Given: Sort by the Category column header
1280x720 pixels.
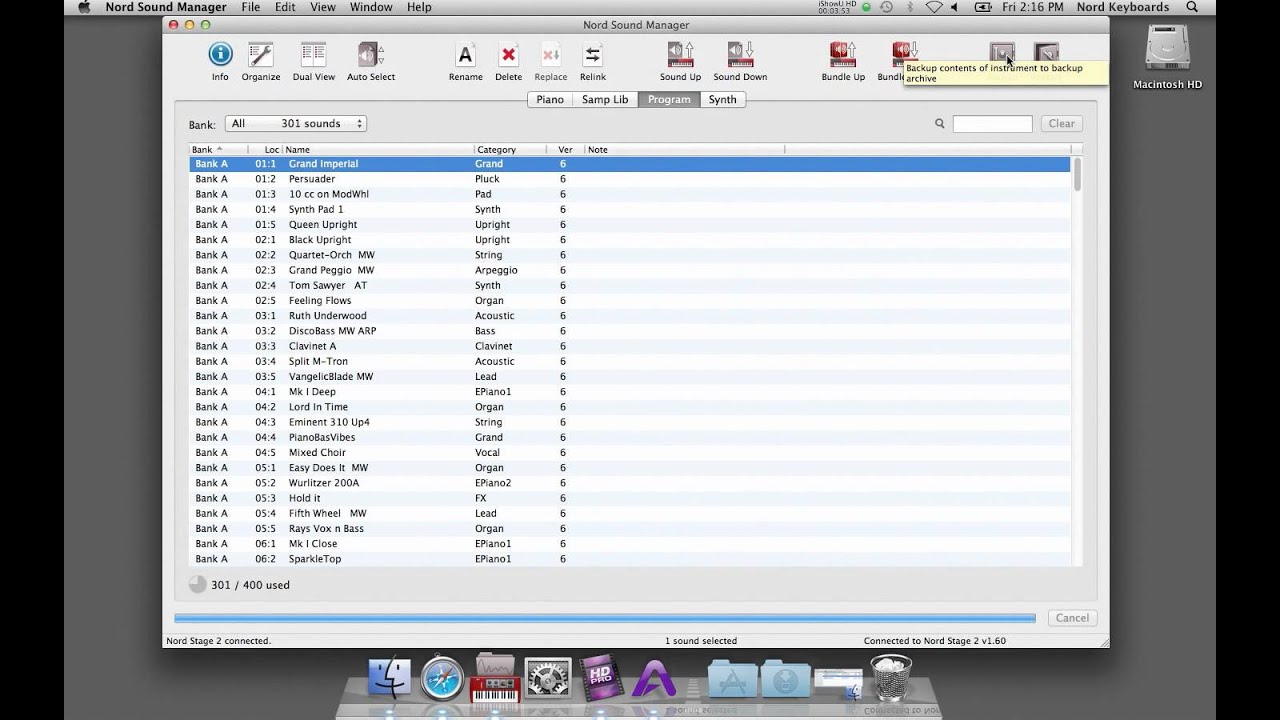Looking at the screenshot, I should pyautogui.click(x=510, y=150).
